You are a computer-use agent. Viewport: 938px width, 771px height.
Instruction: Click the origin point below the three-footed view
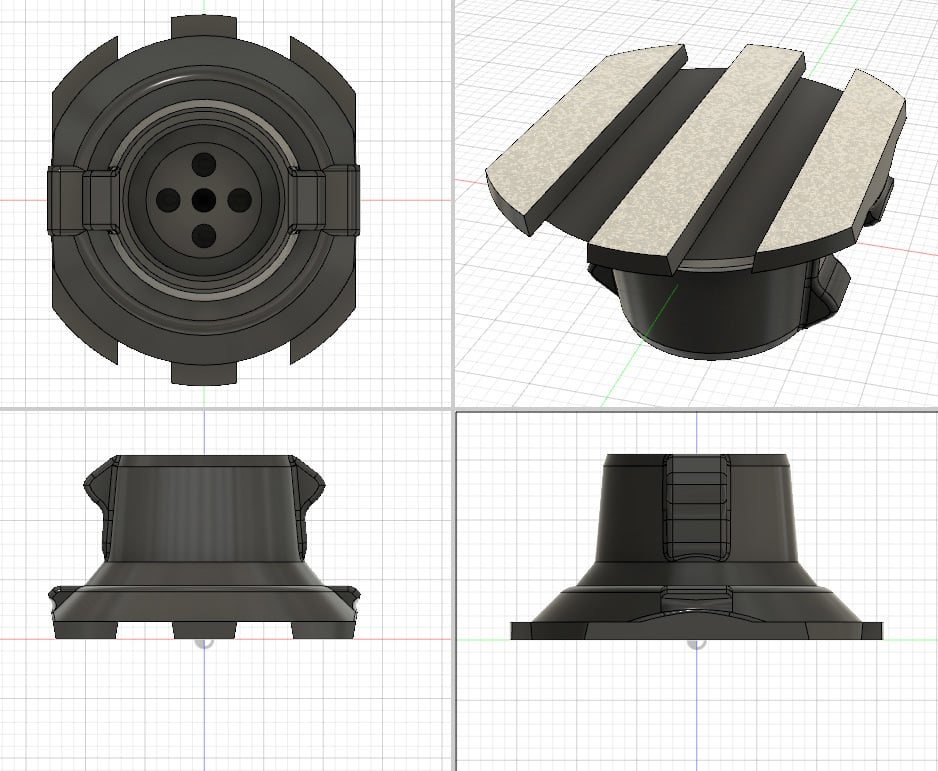point(204,643)
